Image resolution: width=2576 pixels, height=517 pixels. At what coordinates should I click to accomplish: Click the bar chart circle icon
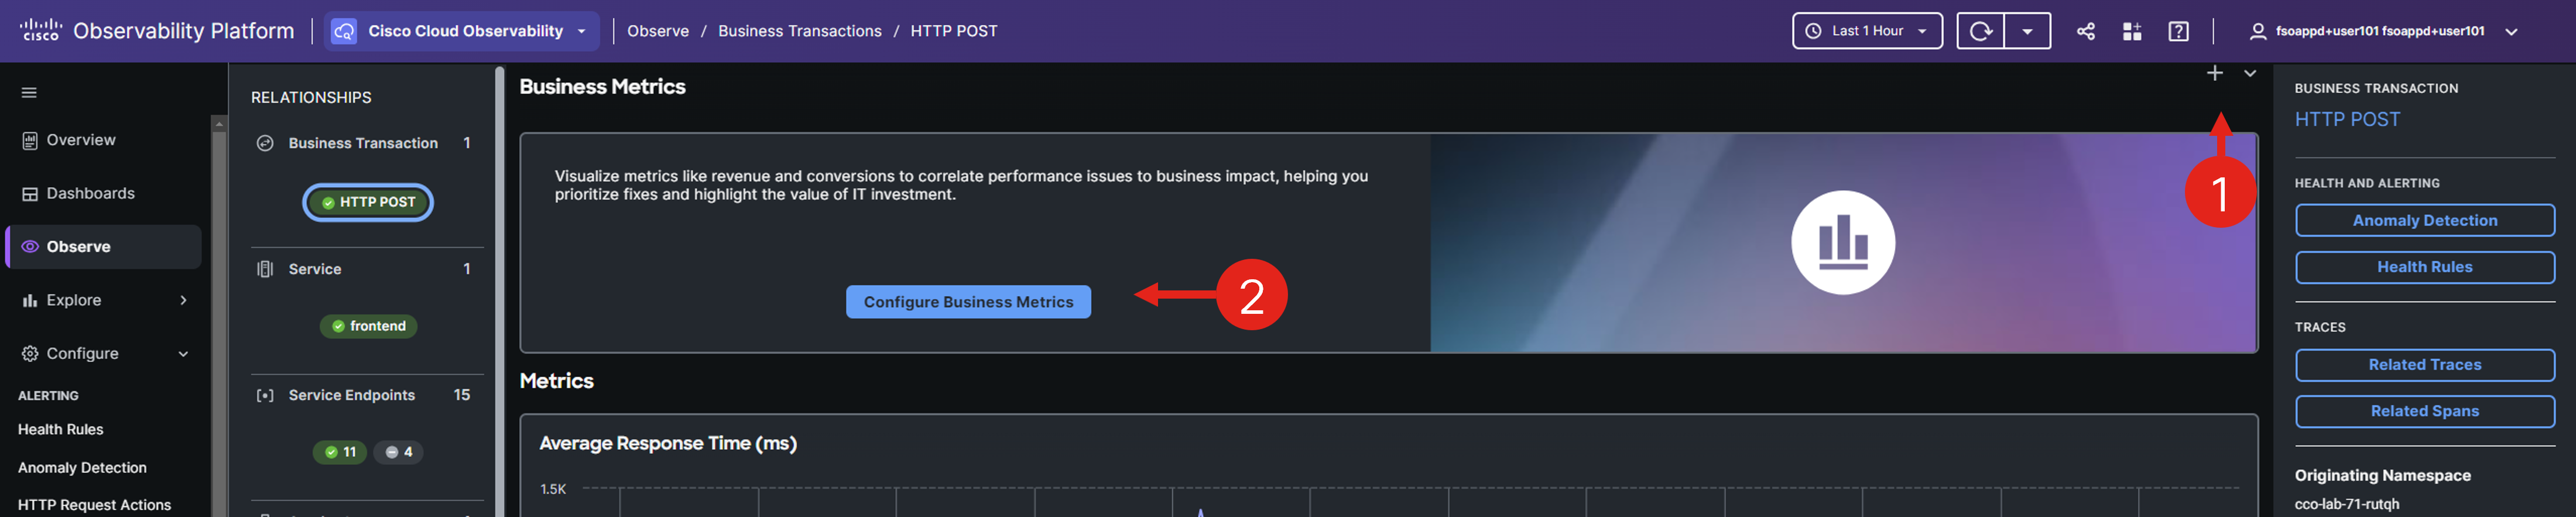pos(1842,243)
